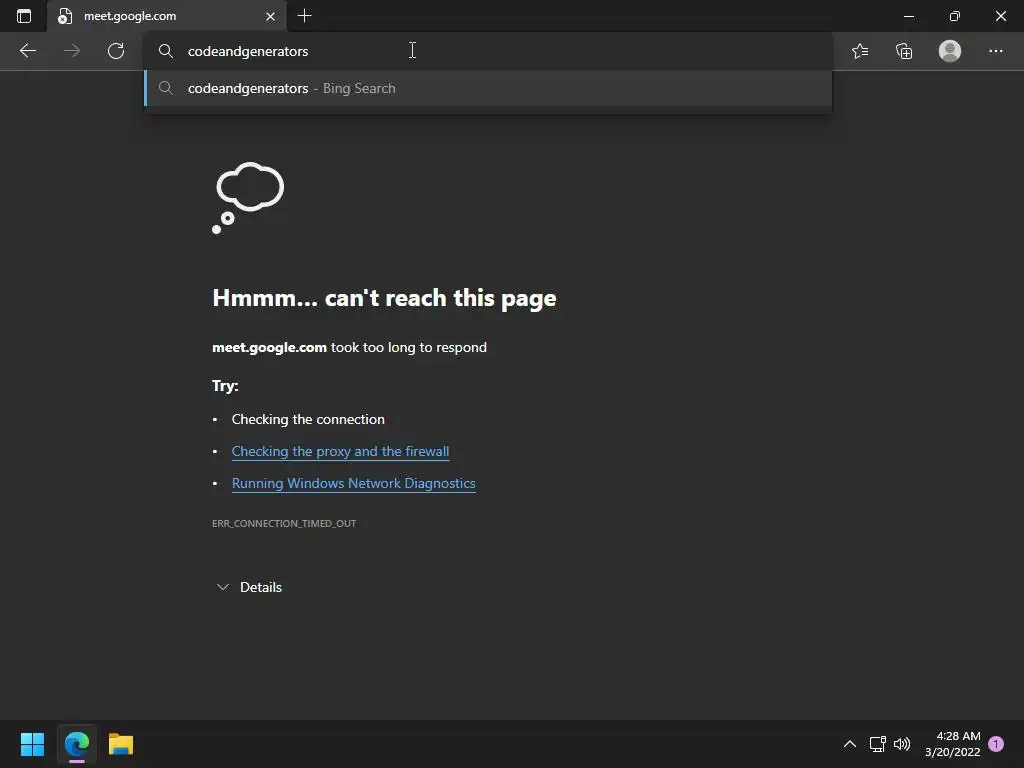Click the forward arrow button
1024x768 pixels.
72,51
